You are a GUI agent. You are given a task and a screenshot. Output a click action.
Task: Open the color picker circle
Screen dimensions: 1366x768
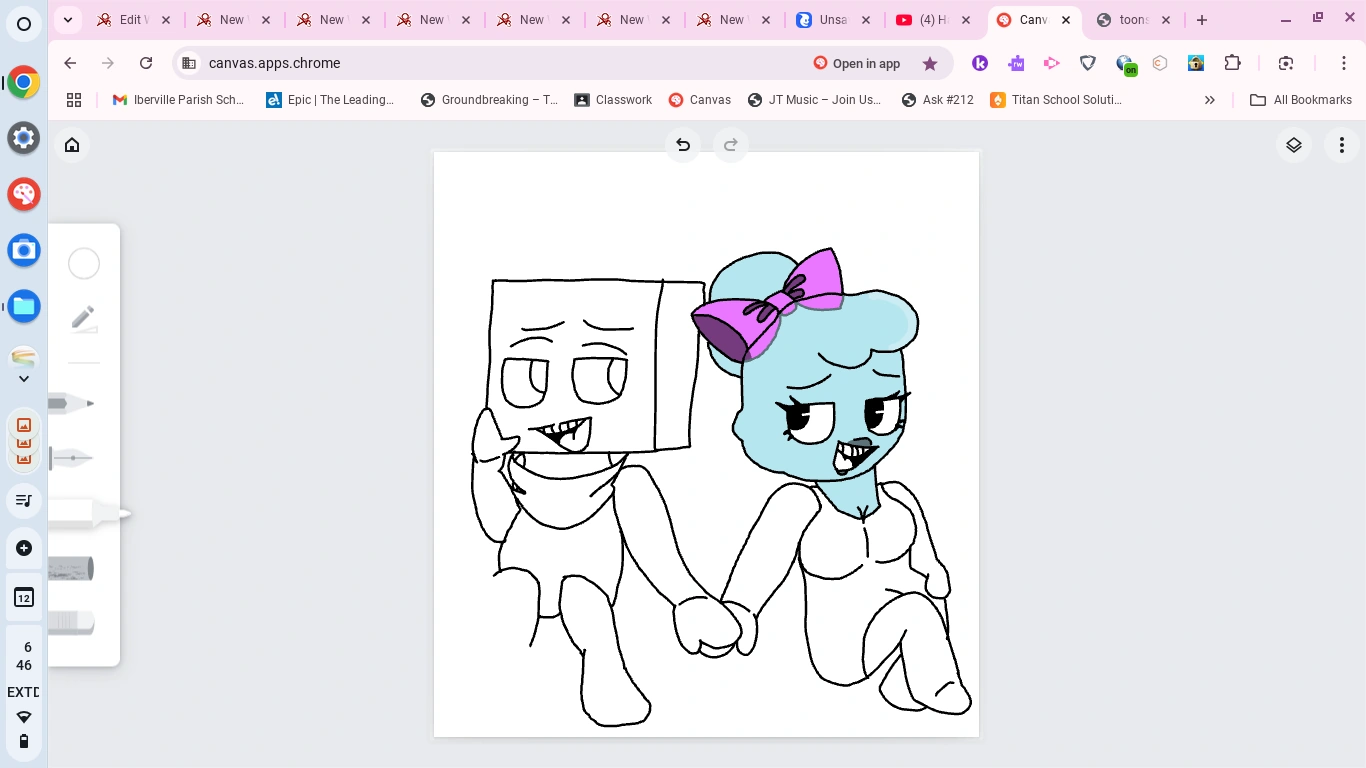[84, 263]
